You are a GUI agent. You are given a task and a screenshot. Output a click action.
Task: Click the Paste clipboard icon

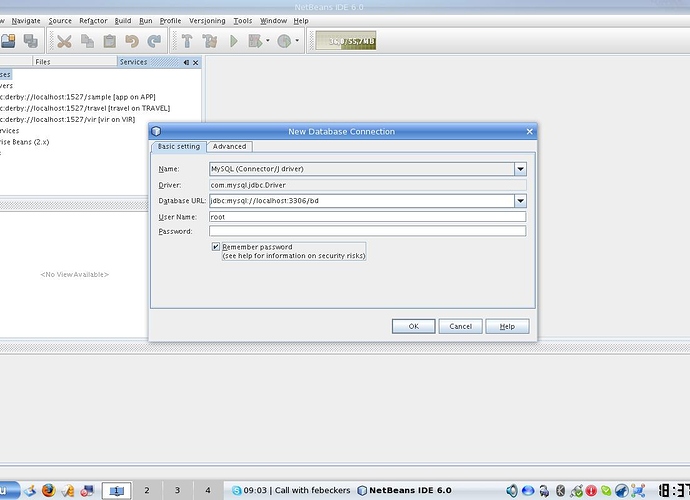(x=110, y=41)
